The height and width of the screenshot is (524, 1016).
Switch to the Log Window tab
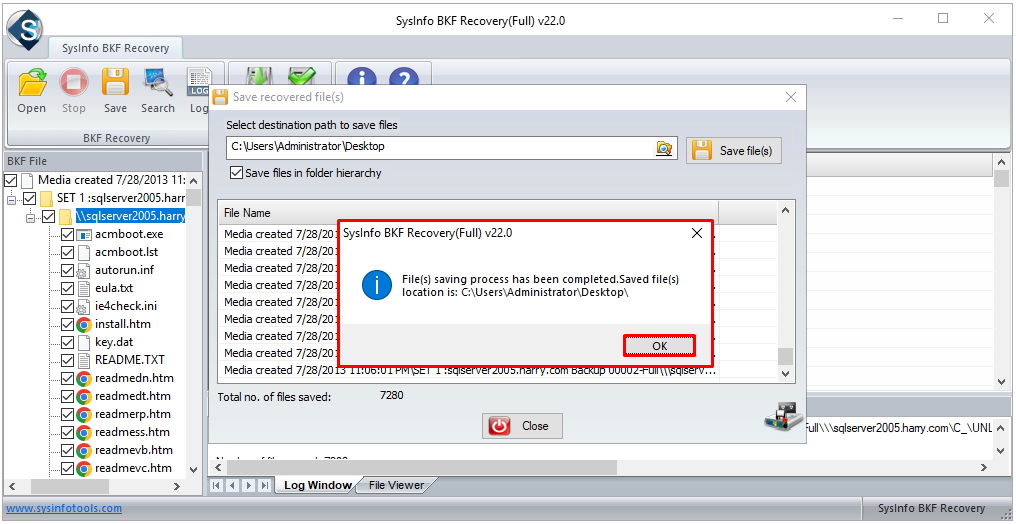pyautogui.click(x=318, y=485)
